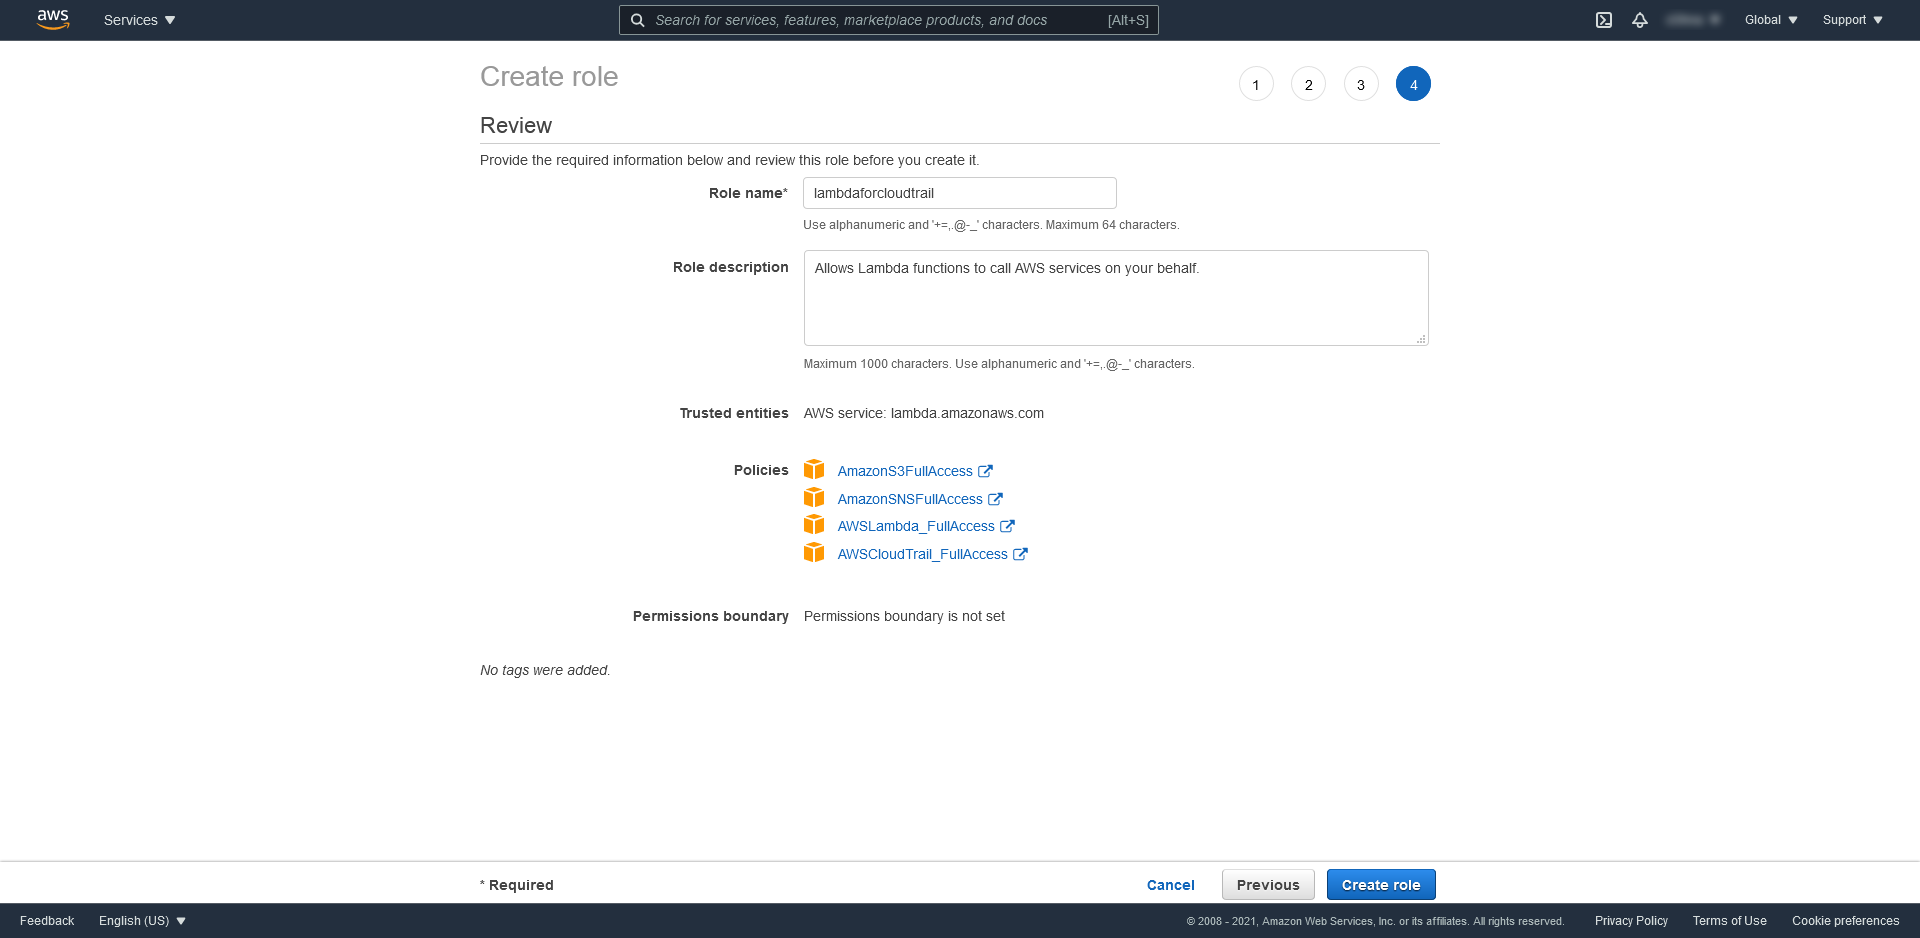
Task: Click the Create role button
Action: (1381, 885)
